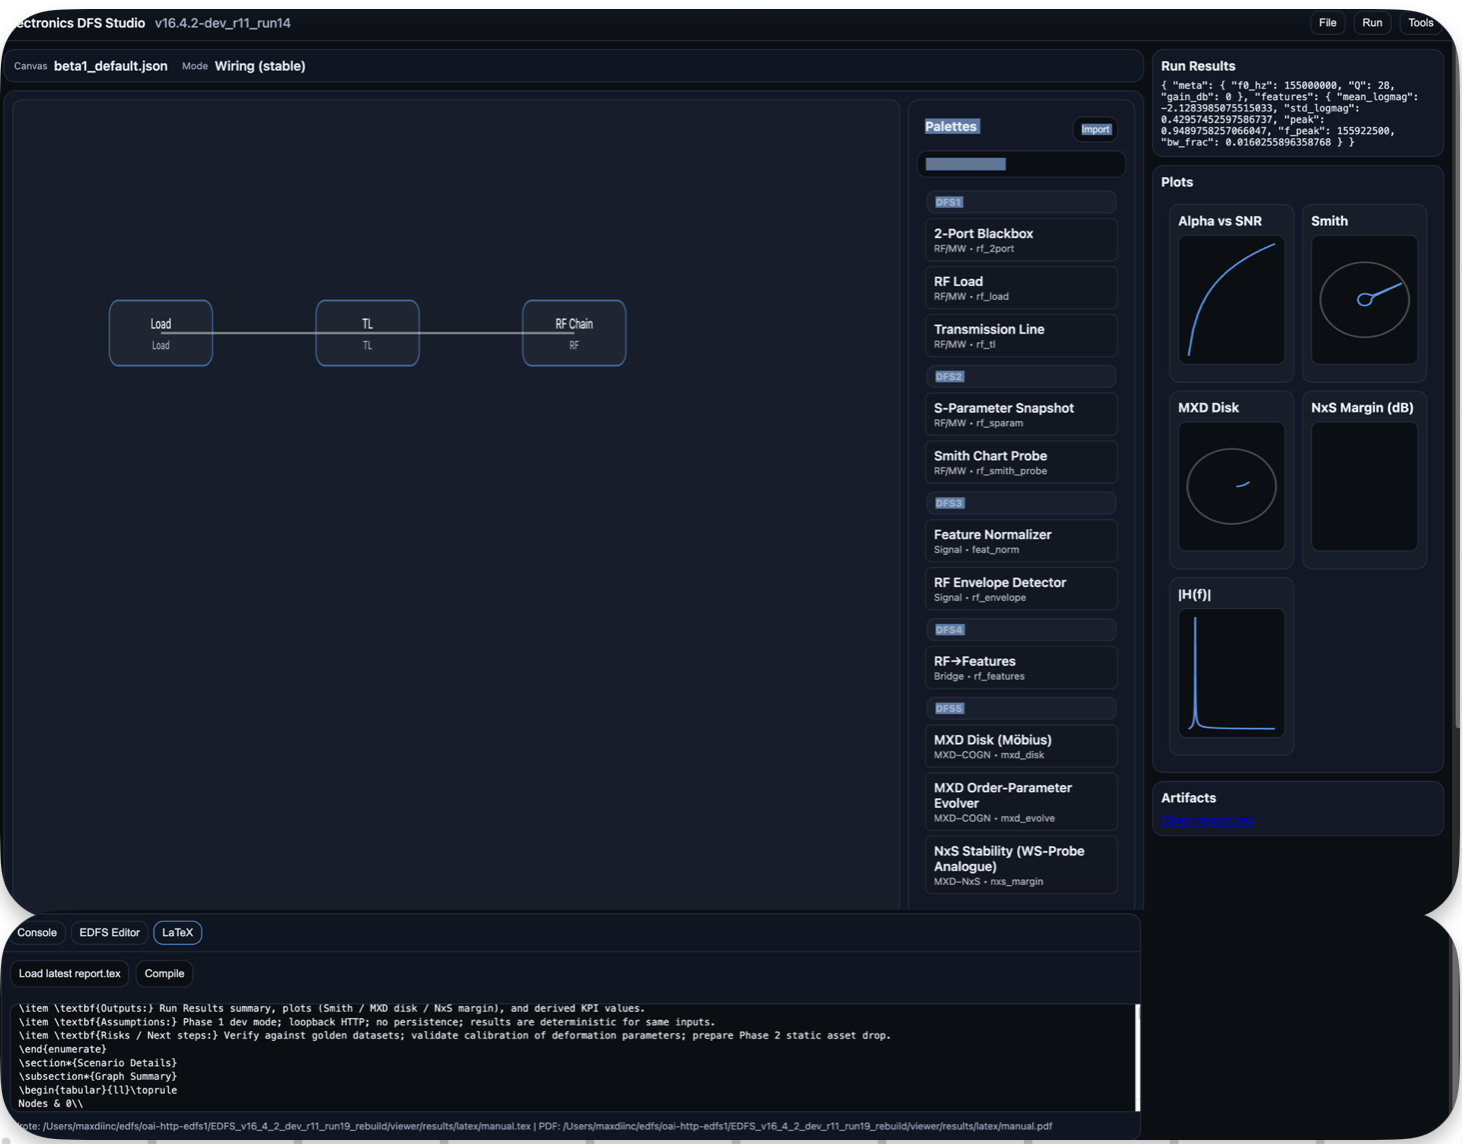
Task: Click the search blocks input field
Action: [1020, 163]
